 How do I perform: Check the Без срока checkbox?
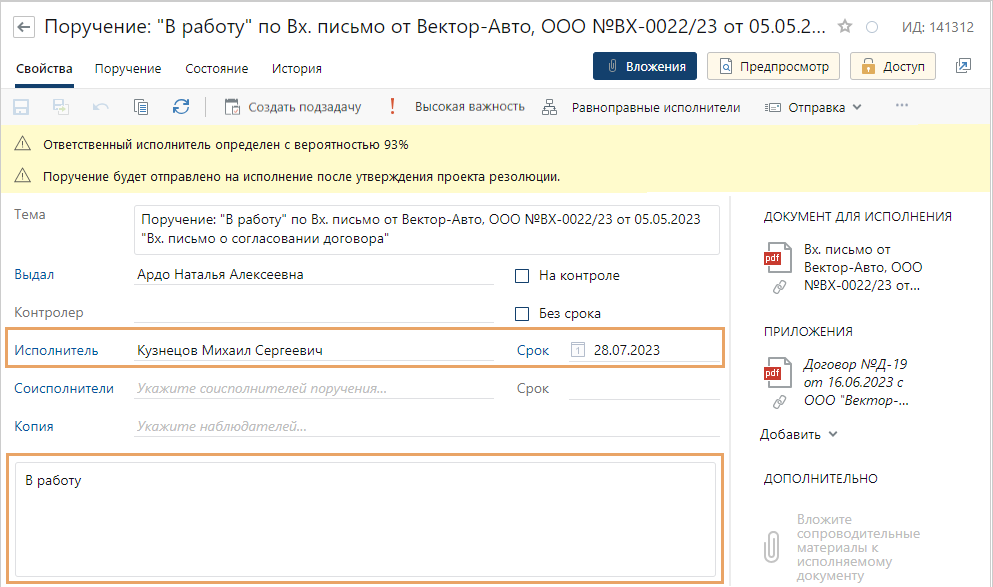(x=521, y=314)
